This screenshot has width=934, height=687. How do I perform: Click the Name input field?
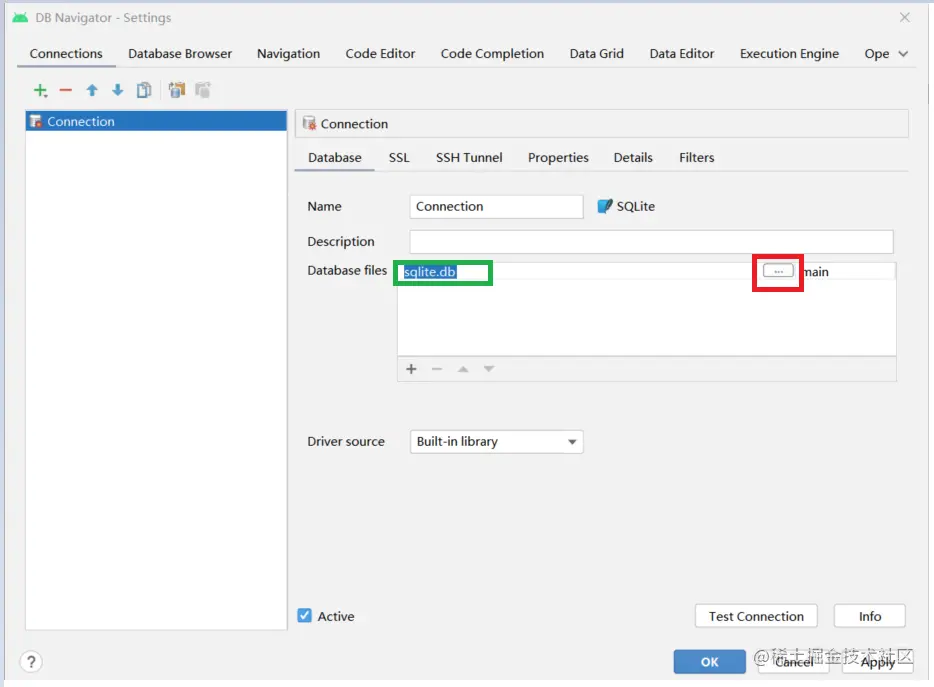coord(496,206)
